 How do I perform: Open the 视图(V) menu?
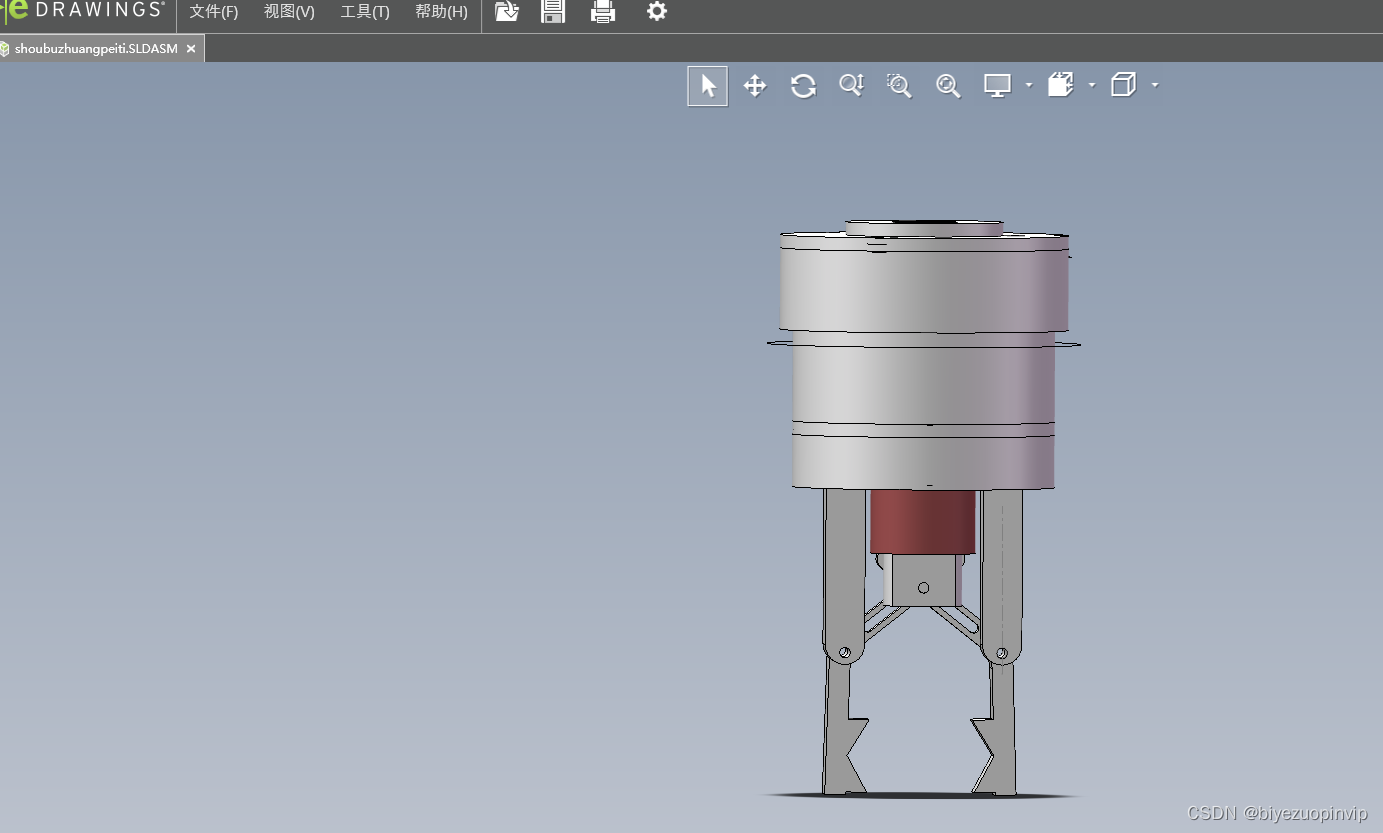click(289, 12)
